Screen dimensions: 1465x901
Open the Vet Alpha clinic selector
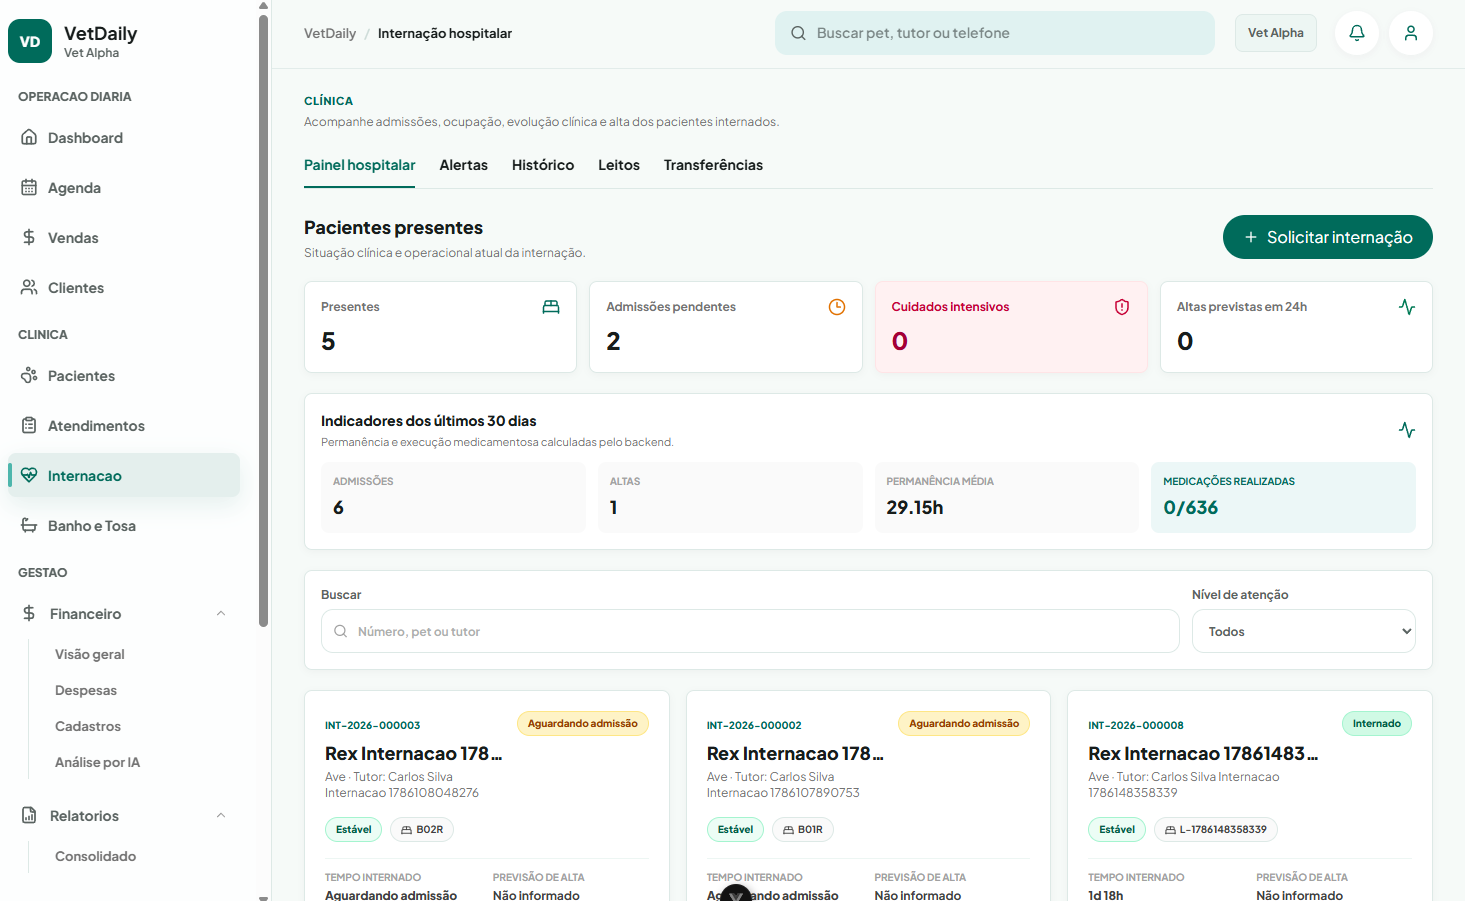point(1276,33)
